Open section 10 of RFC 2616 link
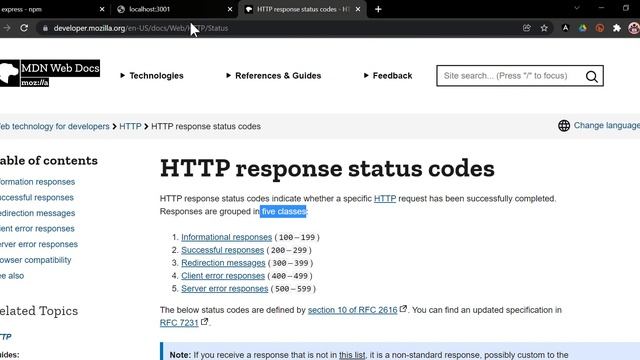The width and height of the screenshot is (640, 360). pos(353,310)
